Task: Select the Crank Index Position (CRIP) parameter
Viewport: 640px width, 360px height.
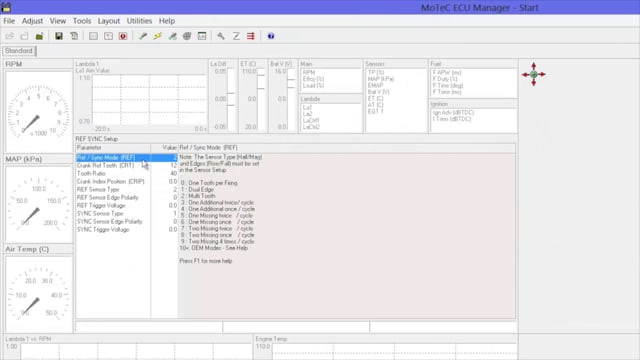Action: [111, 182]
